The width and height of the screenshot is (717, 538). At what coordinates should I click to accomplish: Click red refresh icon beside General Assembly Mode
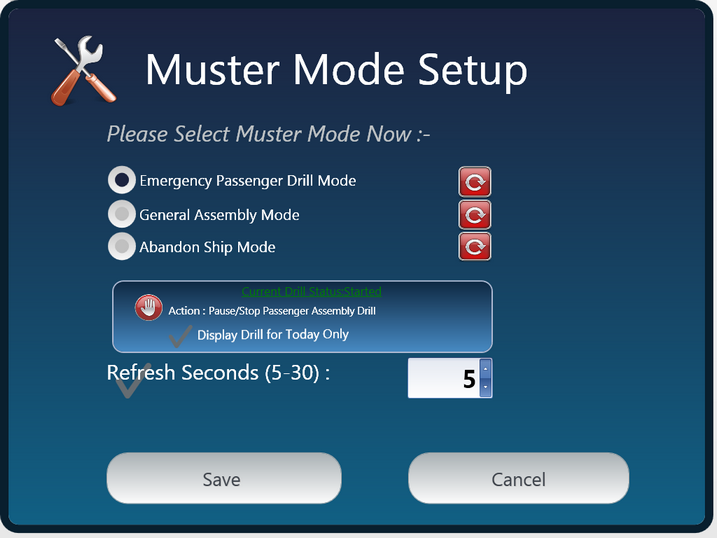click(x=475, y=214)
